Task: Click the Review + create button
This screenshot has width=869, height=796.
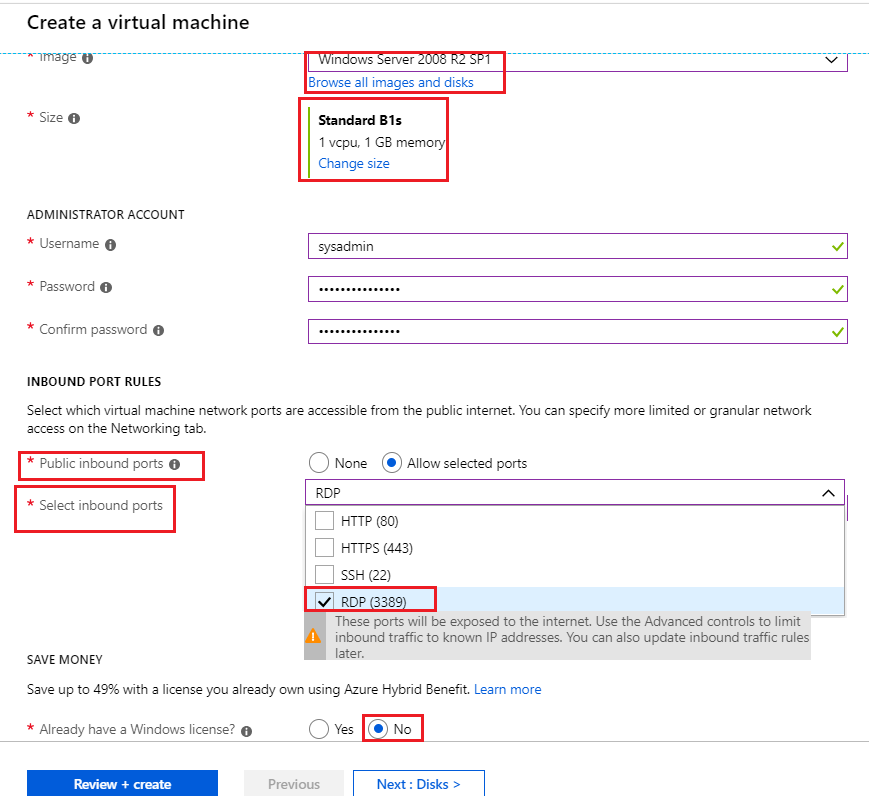Action: pos(122,783)
